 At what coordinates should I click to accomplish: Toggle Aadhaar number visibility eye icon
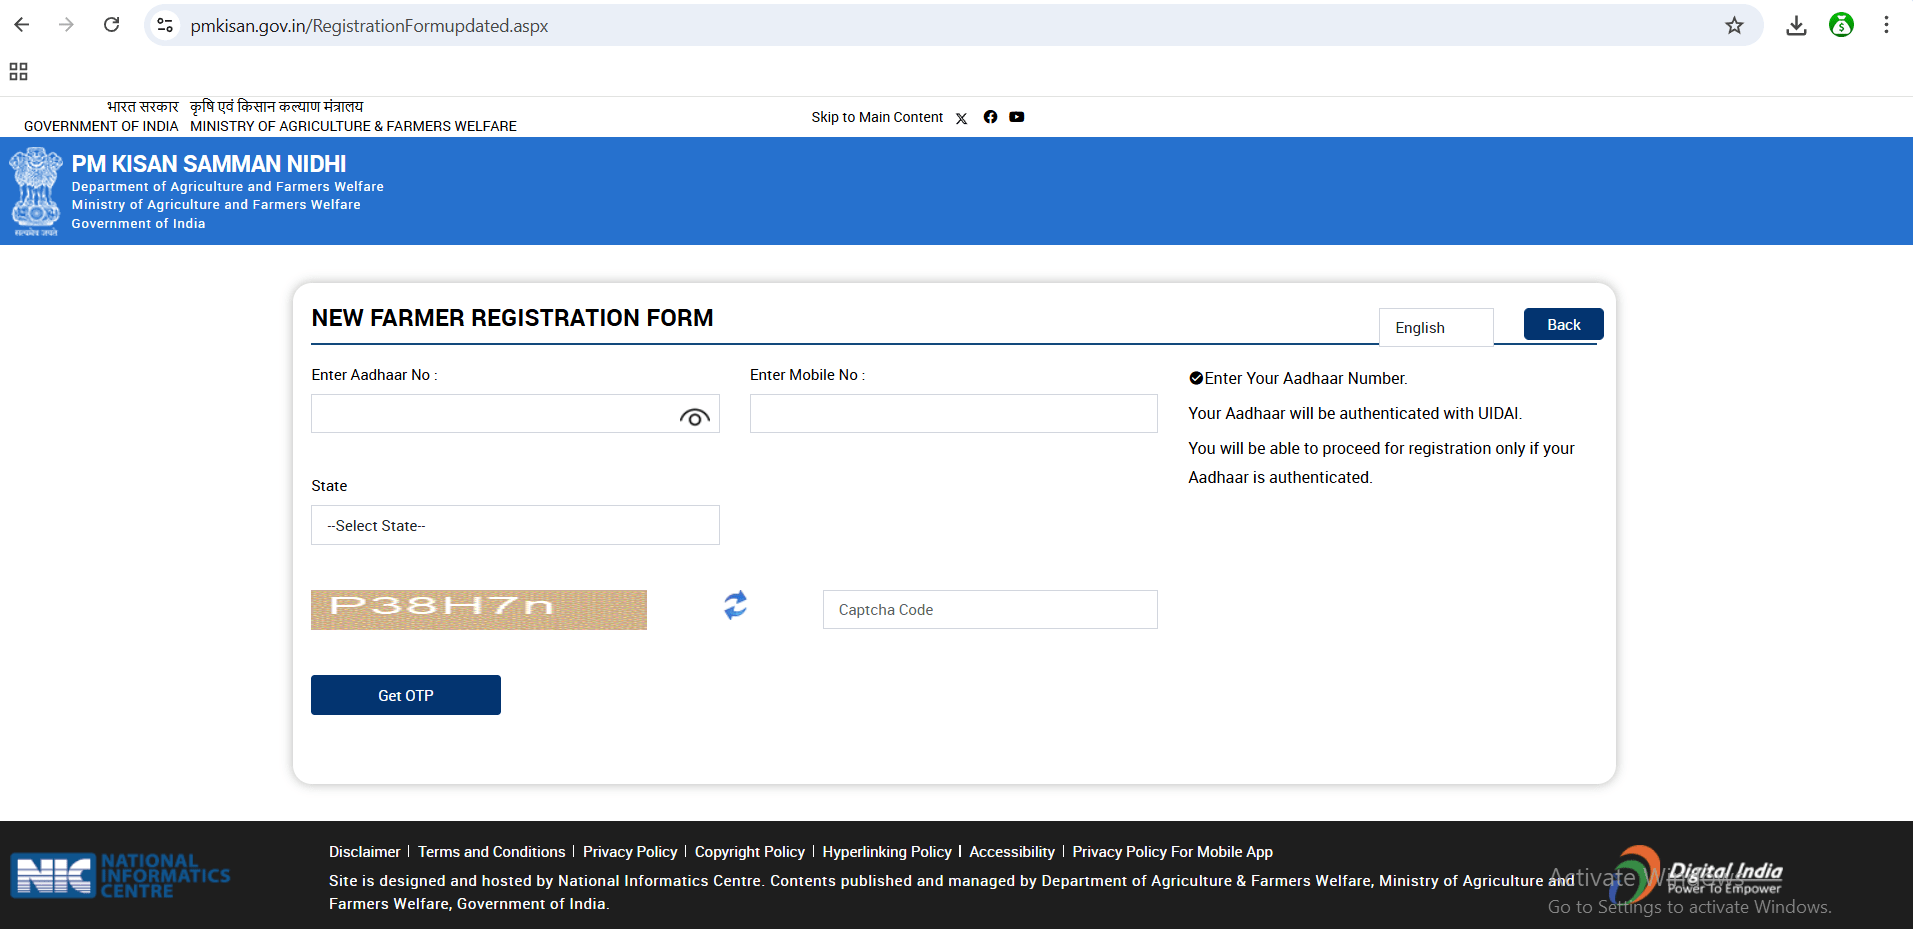click(694, 417)
